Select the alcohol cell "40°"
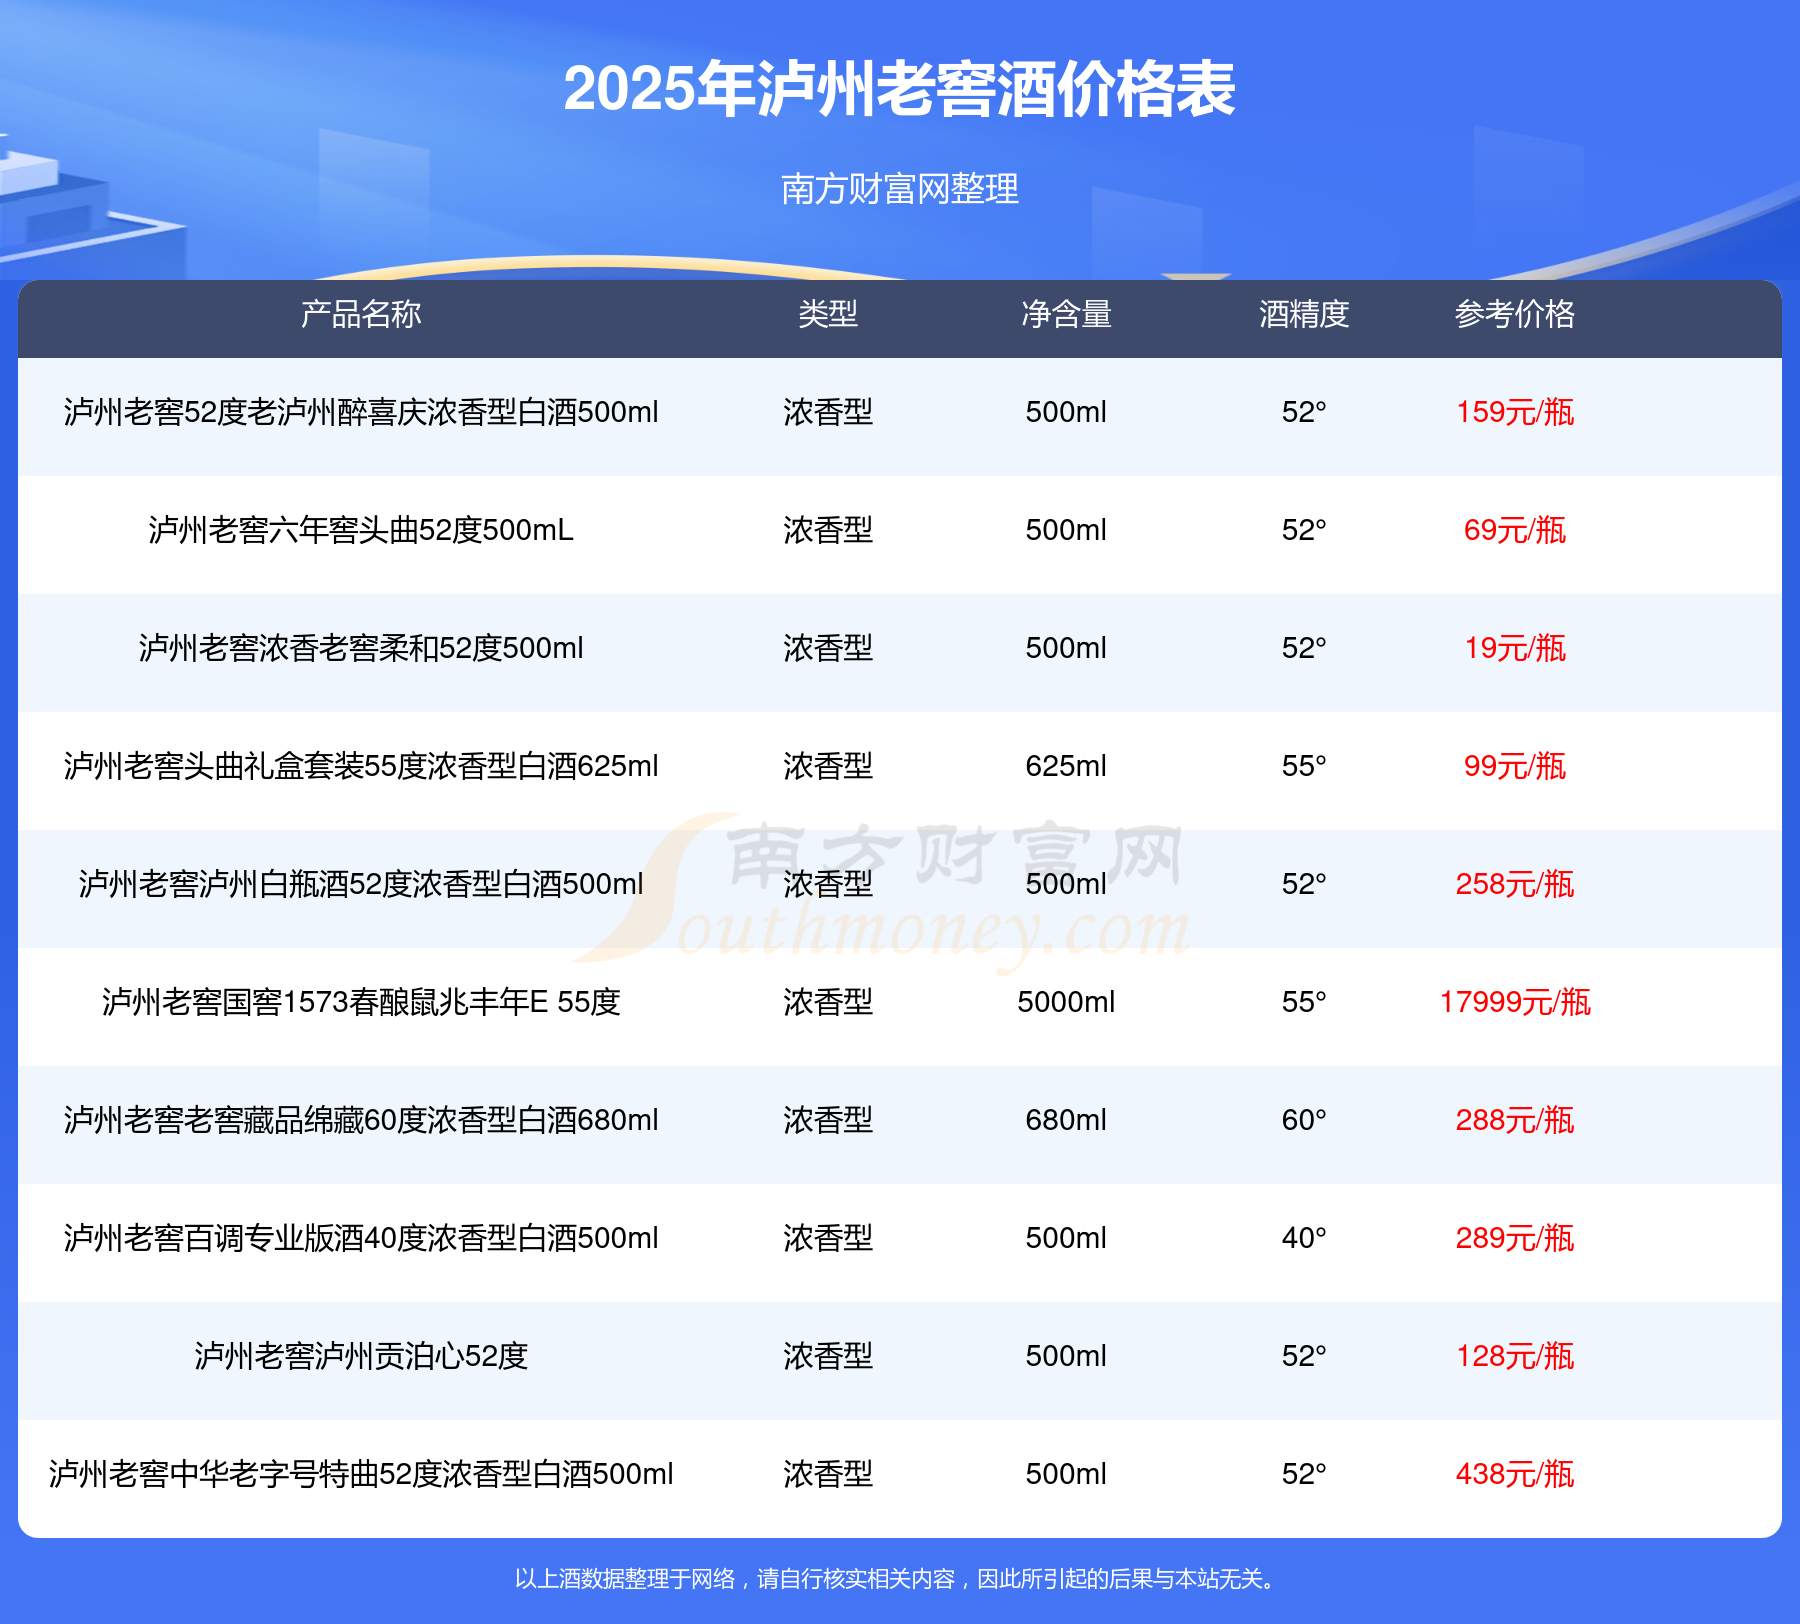1800x1624 pixels. click(1304, 1238)
